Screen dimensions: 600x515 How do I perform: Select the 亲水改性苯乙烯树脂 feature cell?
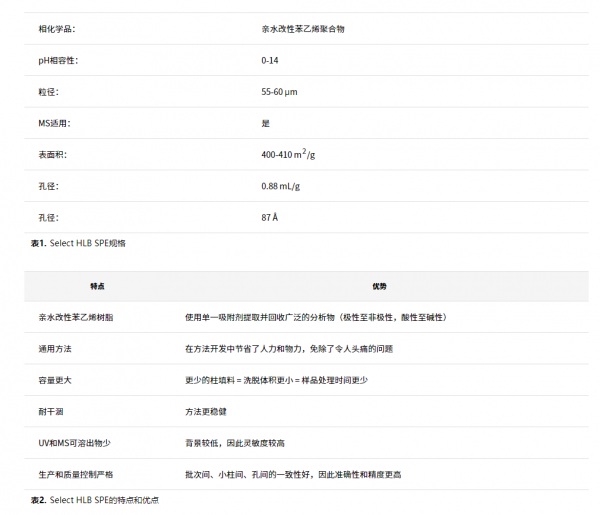click(76, 317)
